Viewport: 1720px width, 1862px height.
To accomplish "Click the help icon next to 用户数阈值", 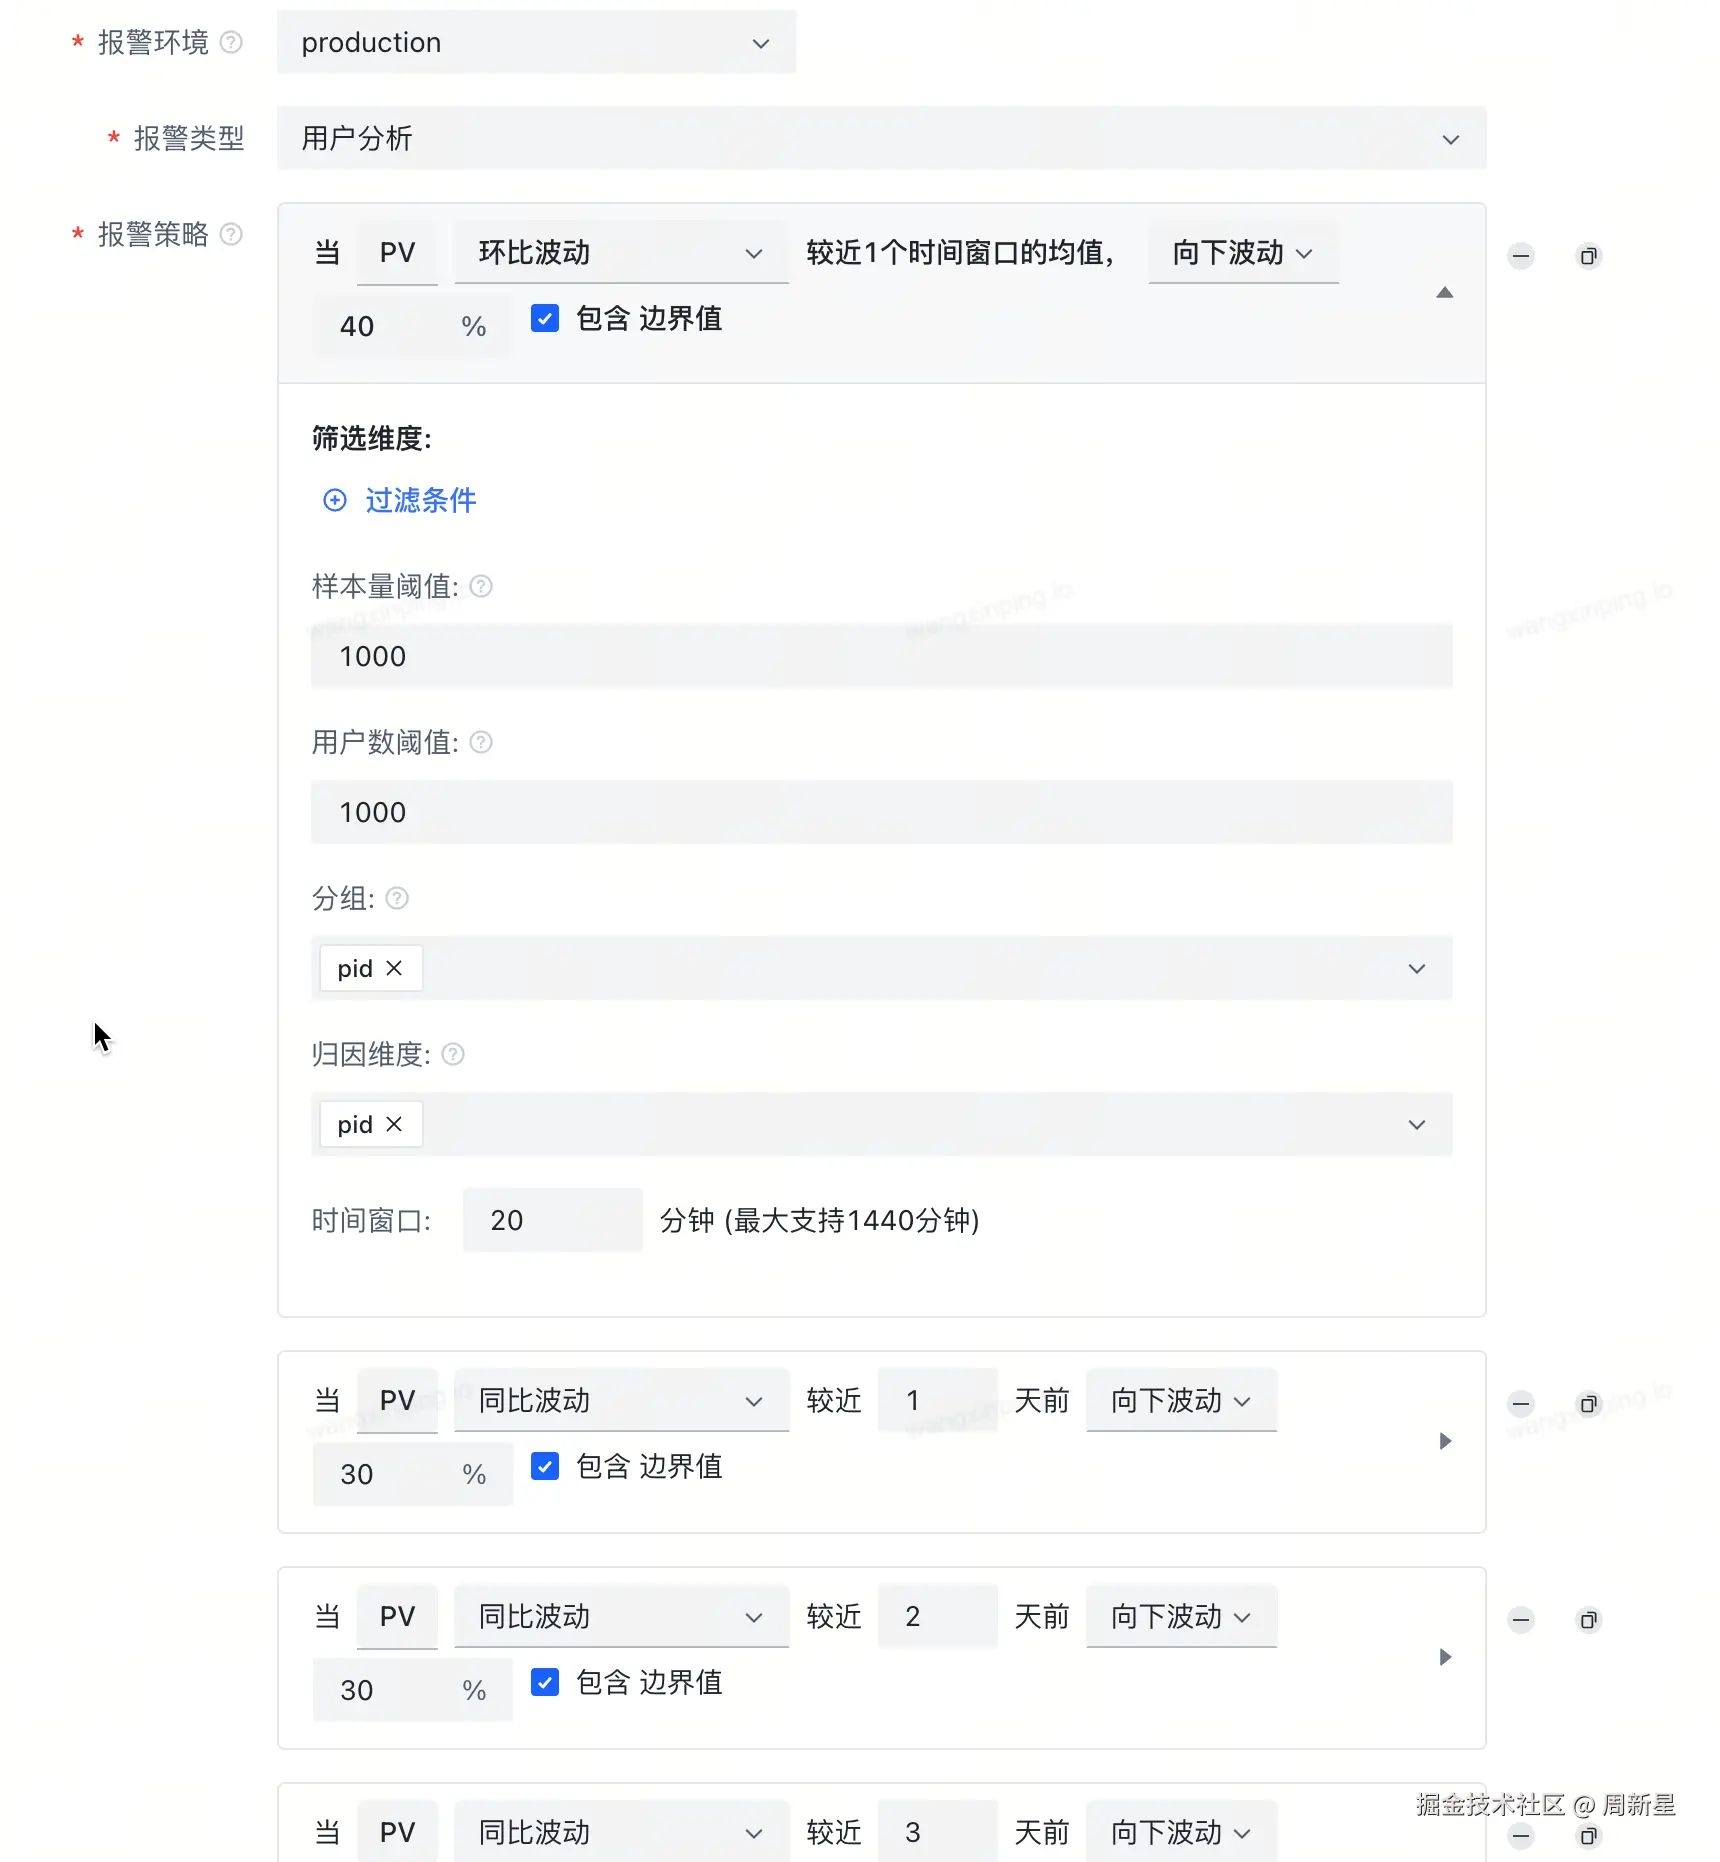I will [x=481, y=742].
